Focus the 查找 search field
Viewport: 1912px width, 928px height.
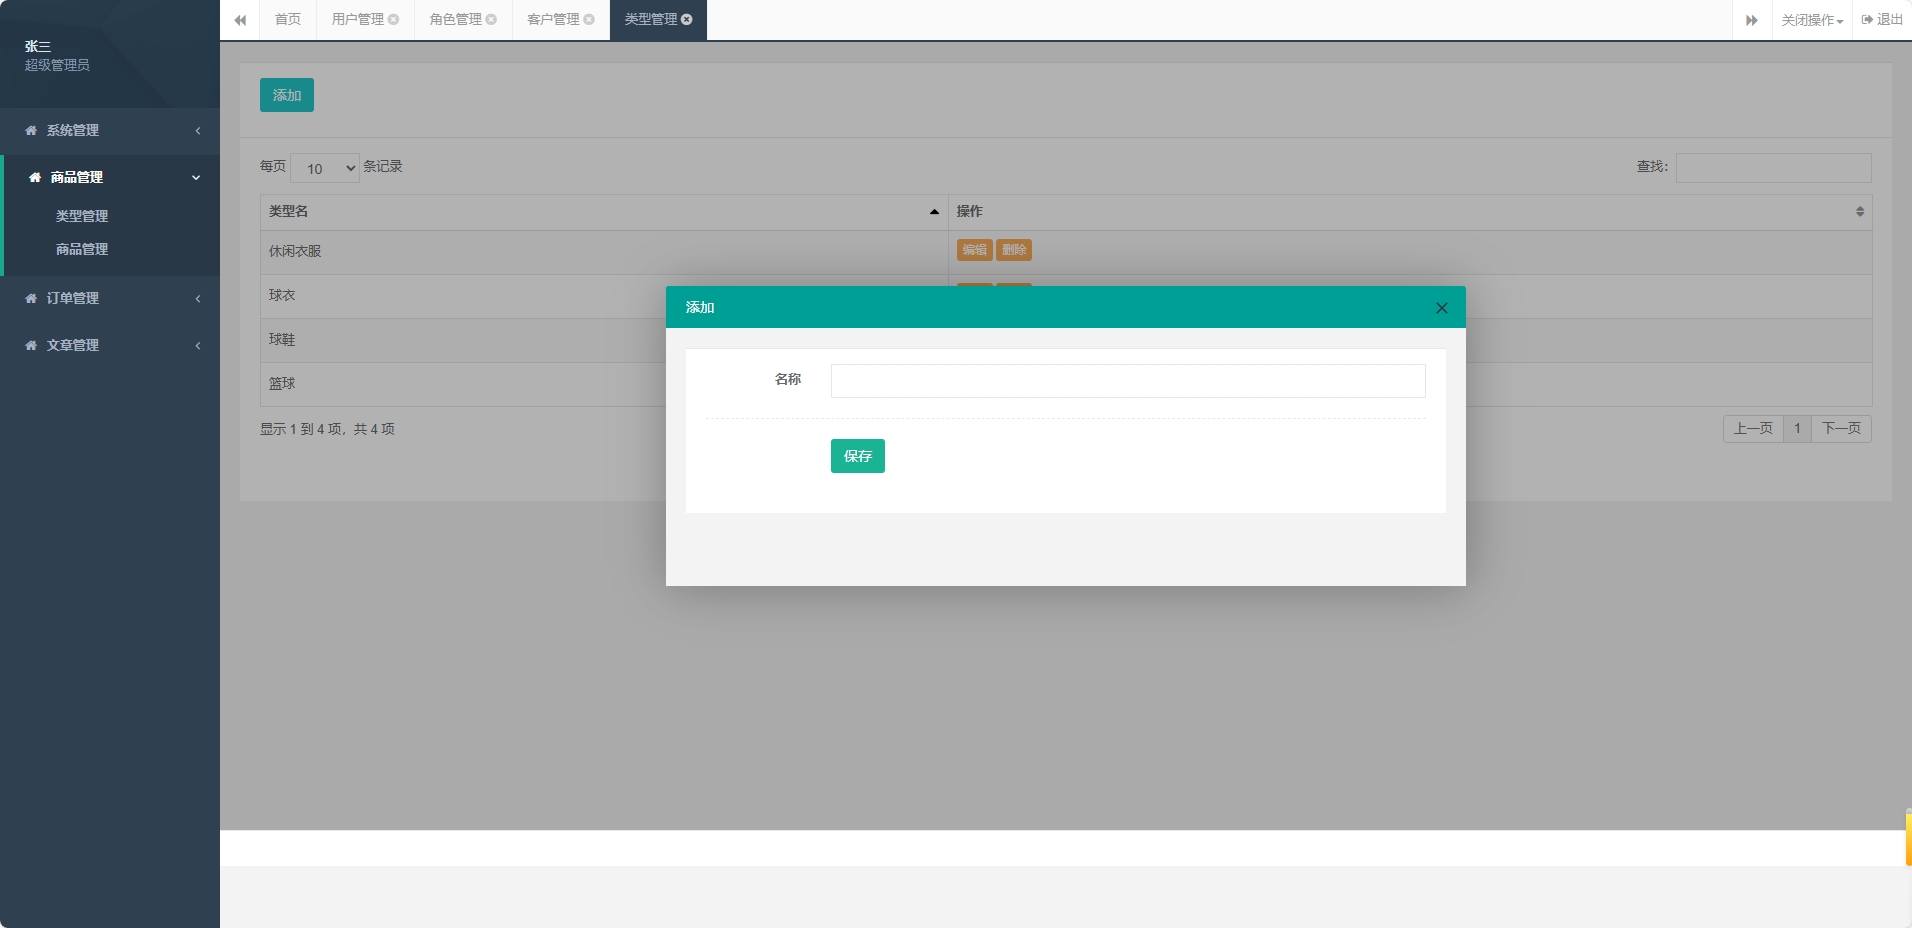1774,168
